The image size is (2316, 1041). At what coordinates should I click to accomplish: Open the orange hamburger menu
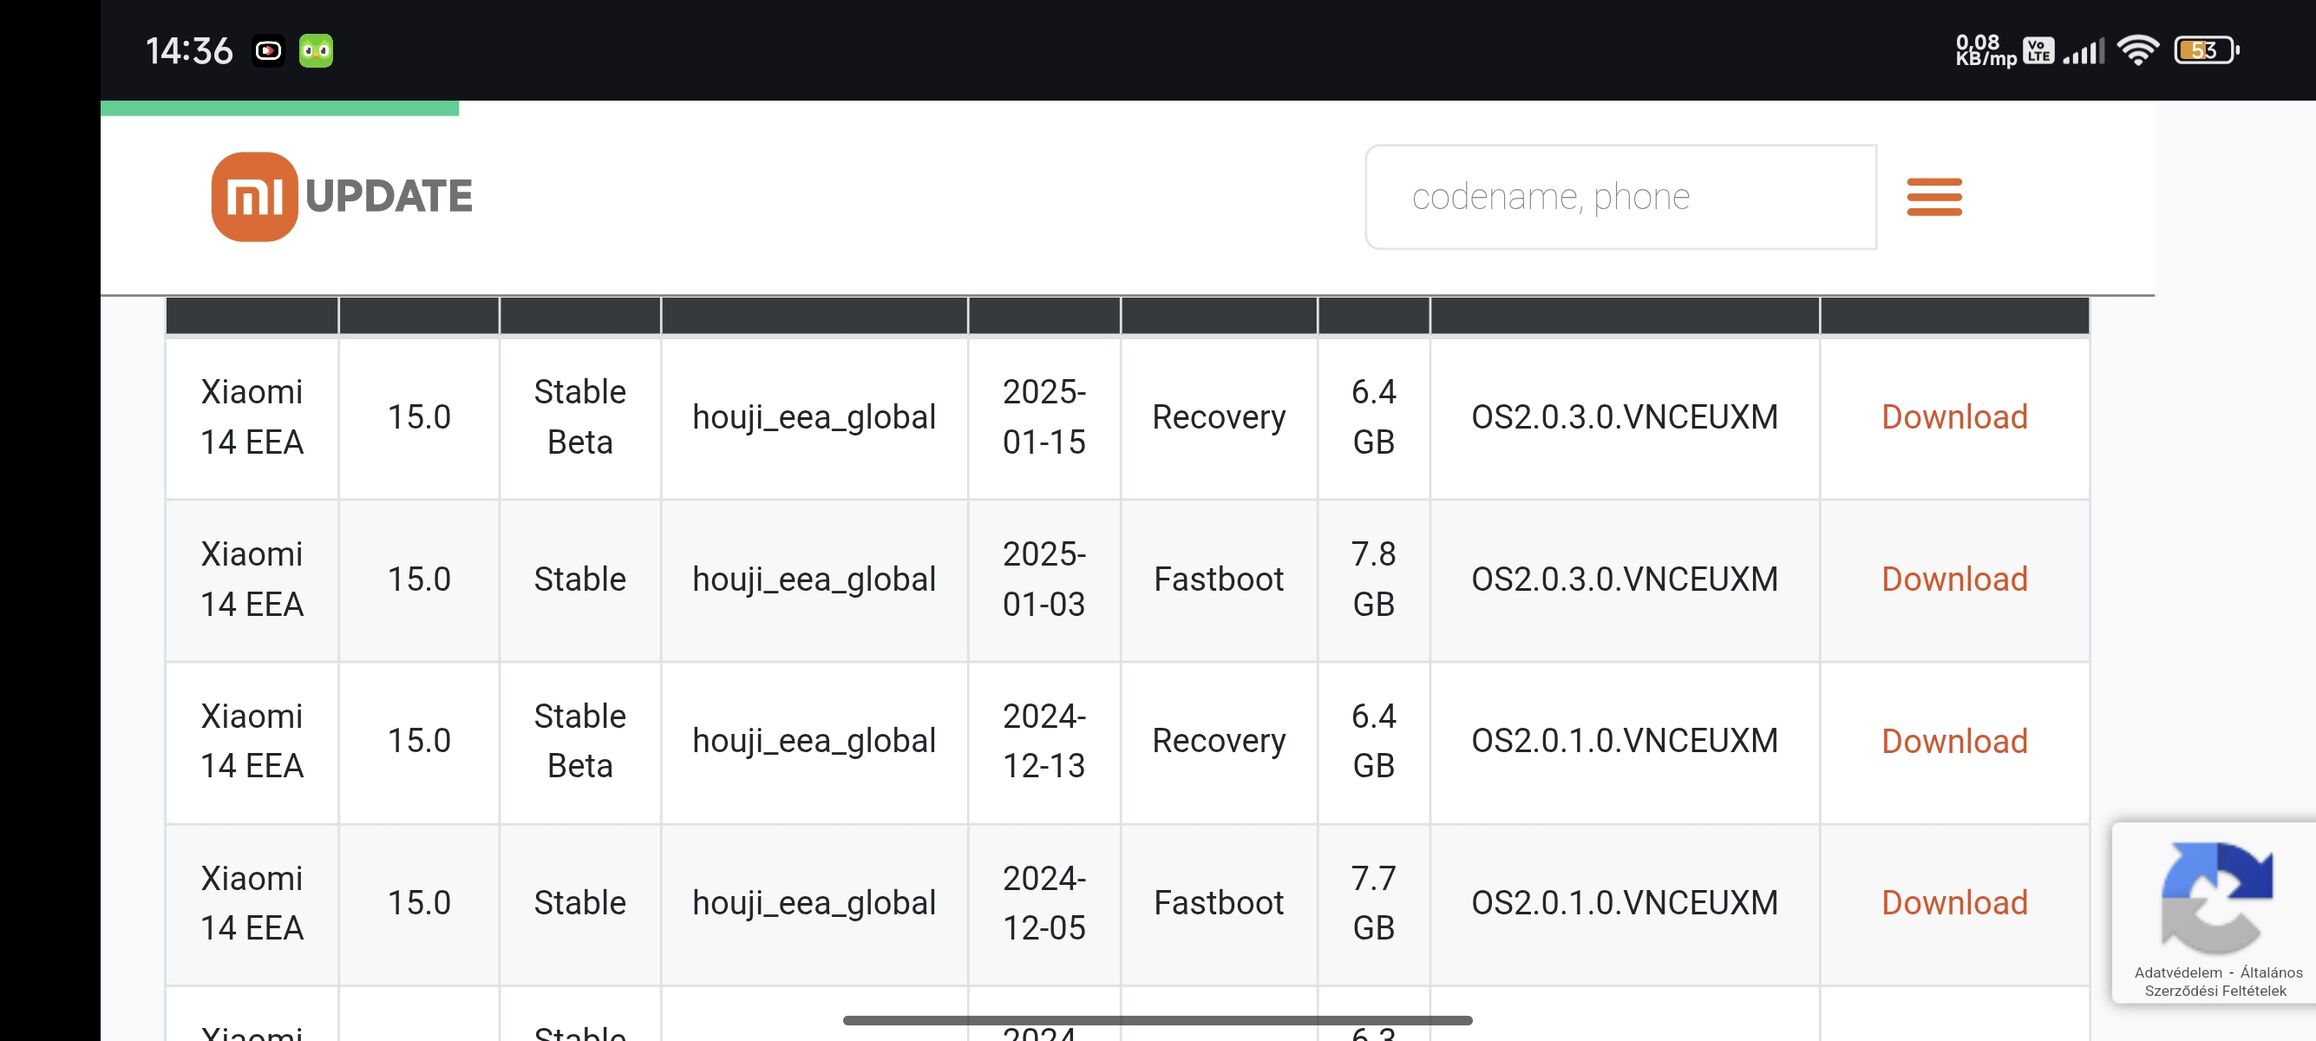point(1934,197)
